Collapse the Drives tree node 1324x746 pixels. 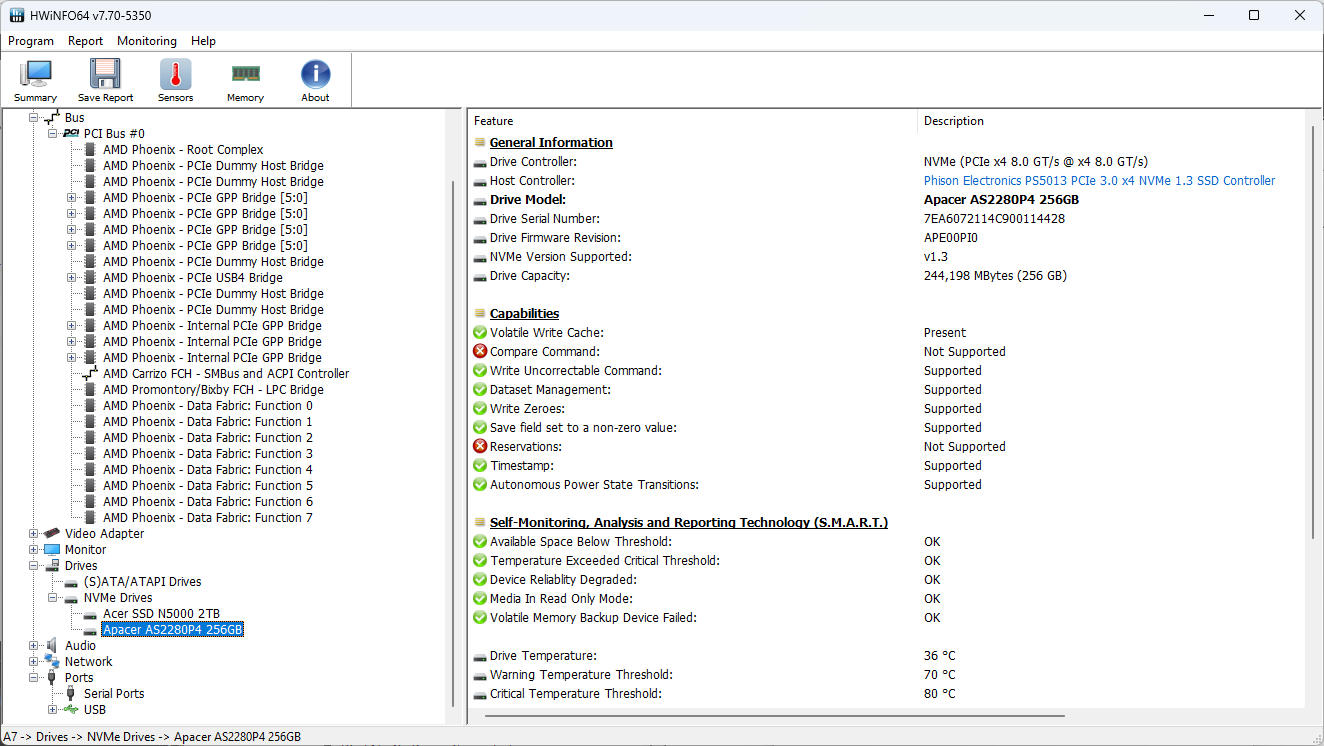(34, 566)
